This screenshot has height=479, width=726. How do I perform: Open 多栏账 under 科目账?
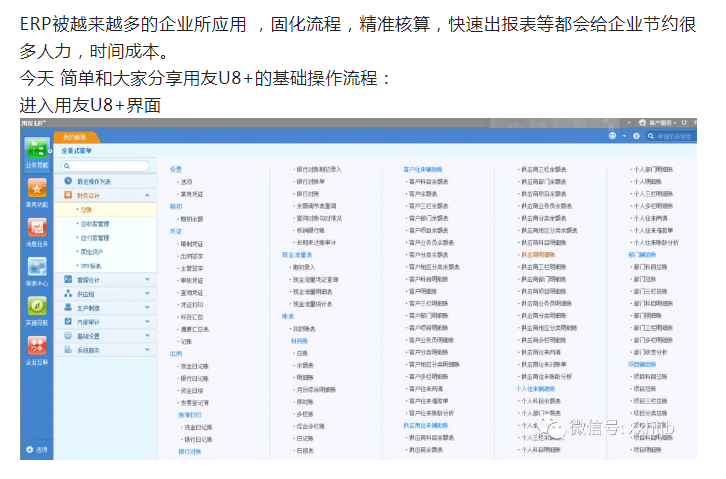(305, 414)
